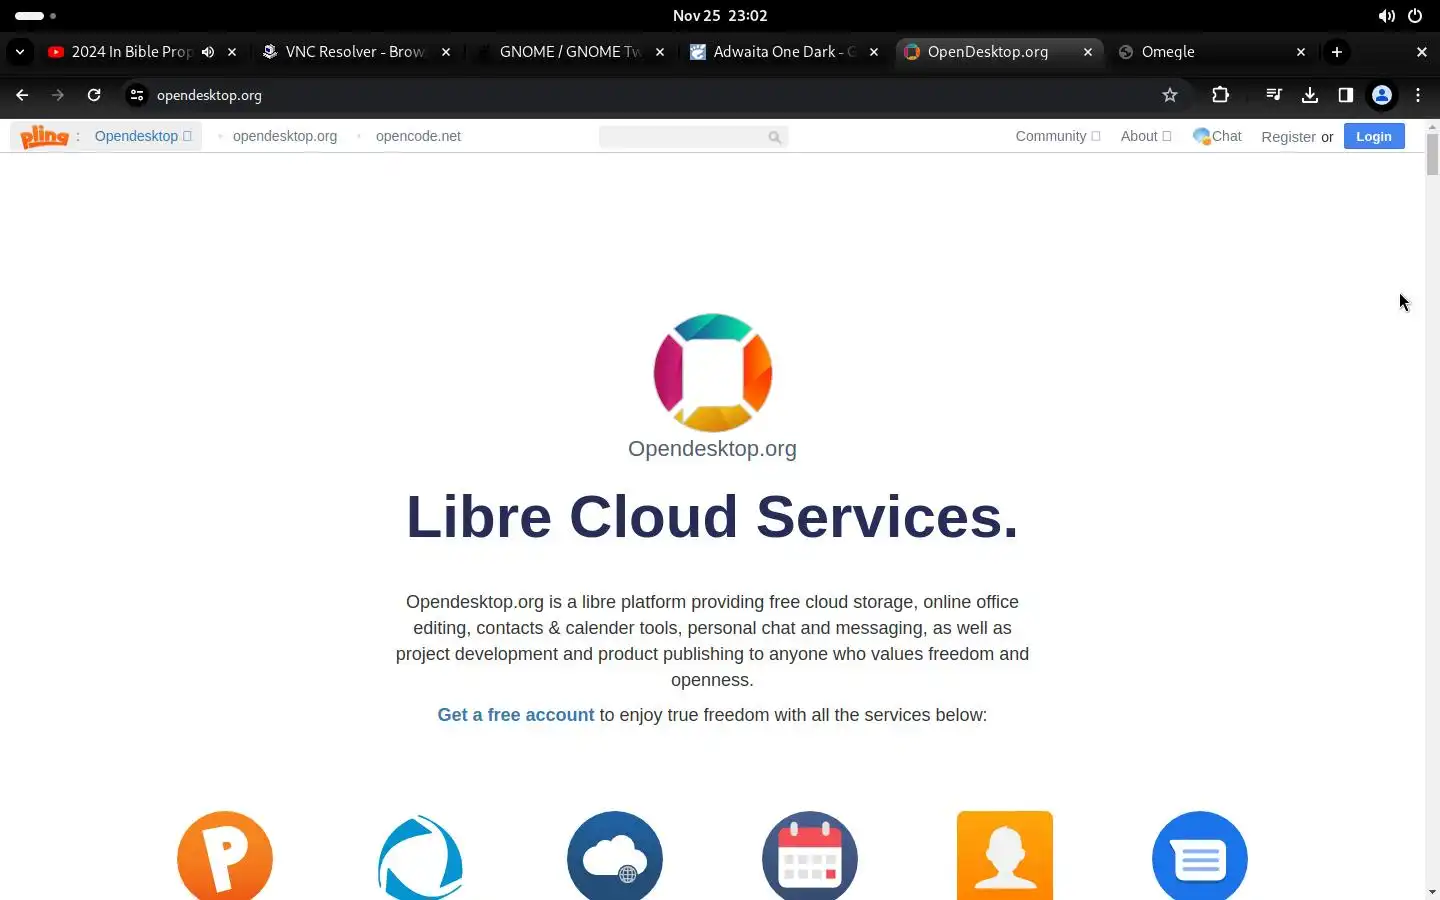Open the browser downloads icon
The height and width of the screenshot is (900, 1440).
pos(1310,95)
